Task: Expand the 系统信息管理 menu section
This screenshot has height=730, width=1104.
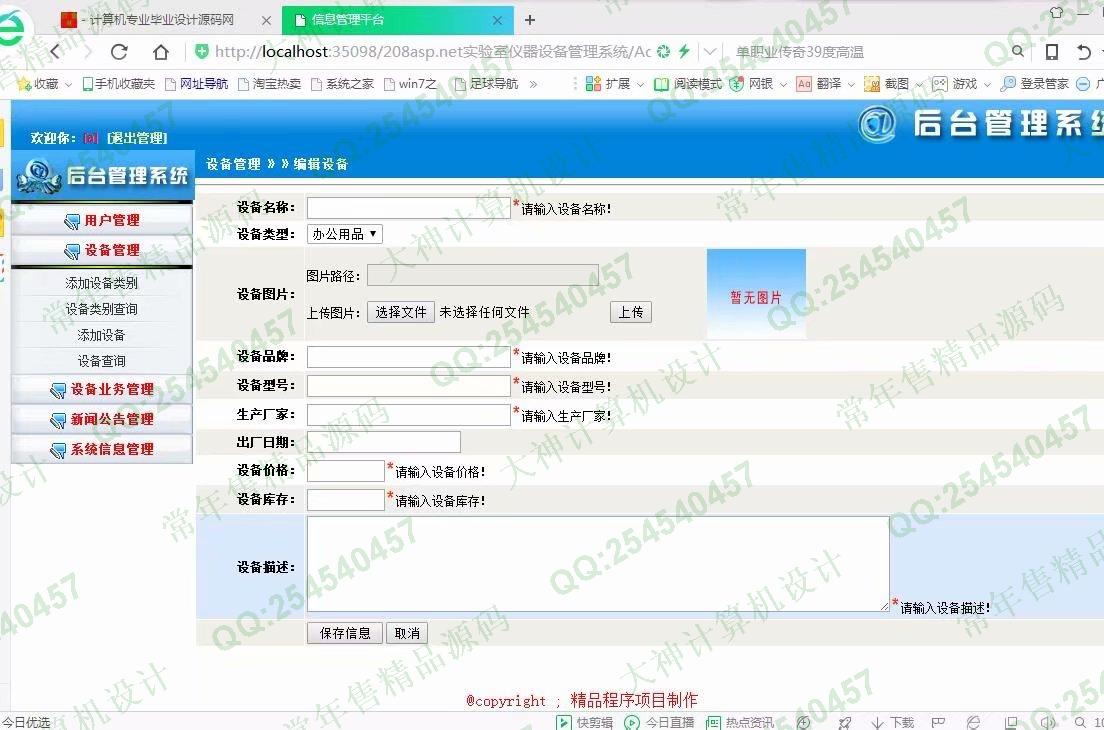Action: (102, 449)
